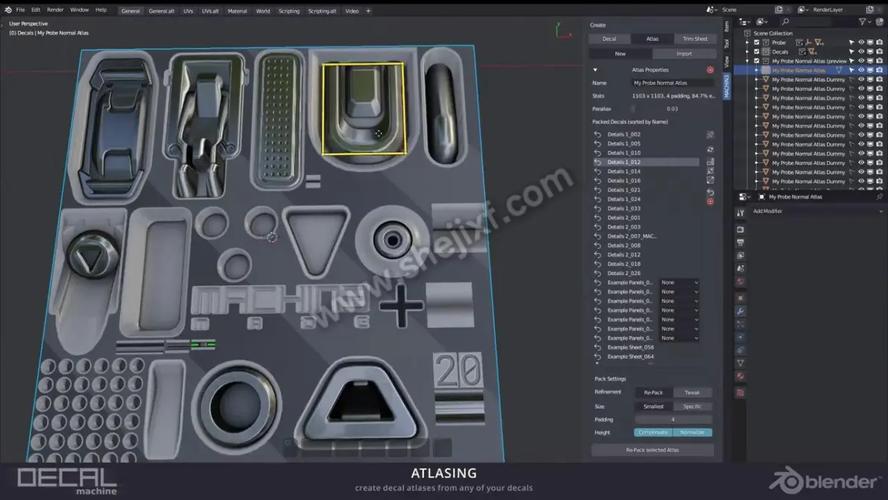Open the Help menu
Image resolution: width=888 pixels, height=500 pixels.
(101, 10)
